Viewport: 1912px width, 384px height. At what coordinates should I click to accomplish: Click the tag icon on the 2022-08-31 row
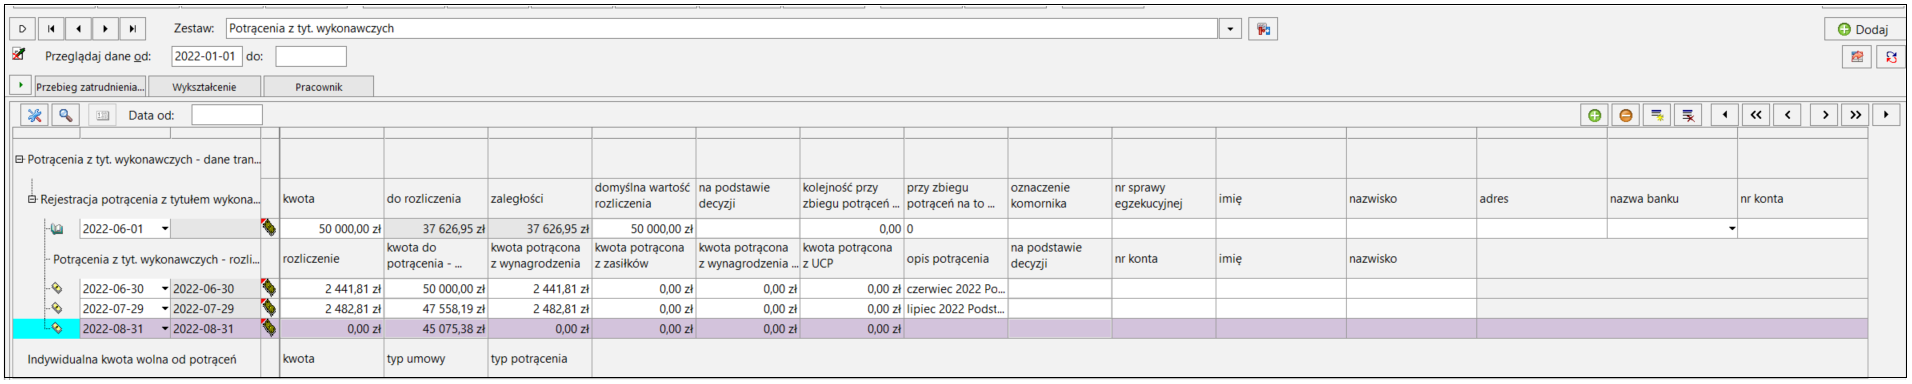pos(57,329)
